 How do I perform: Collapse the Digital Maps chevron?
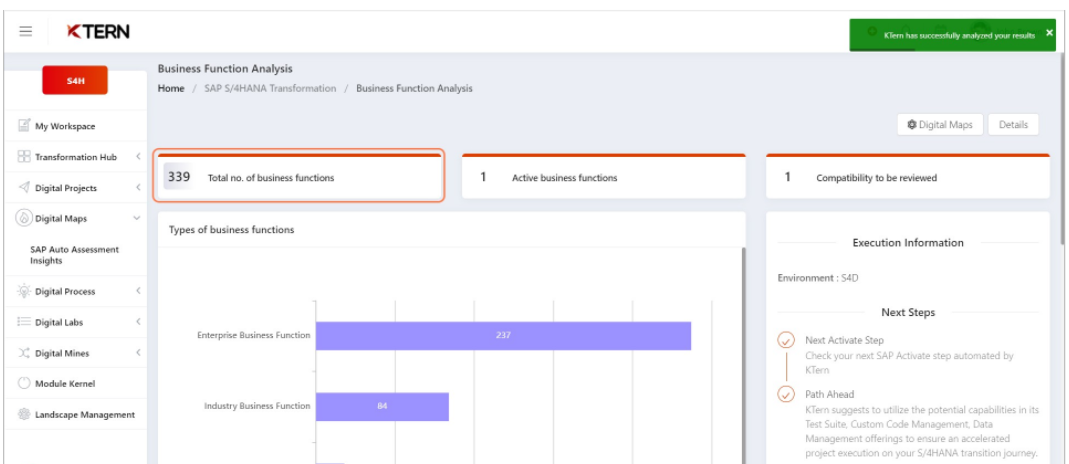pyautogui.click(x=136, y=219)
